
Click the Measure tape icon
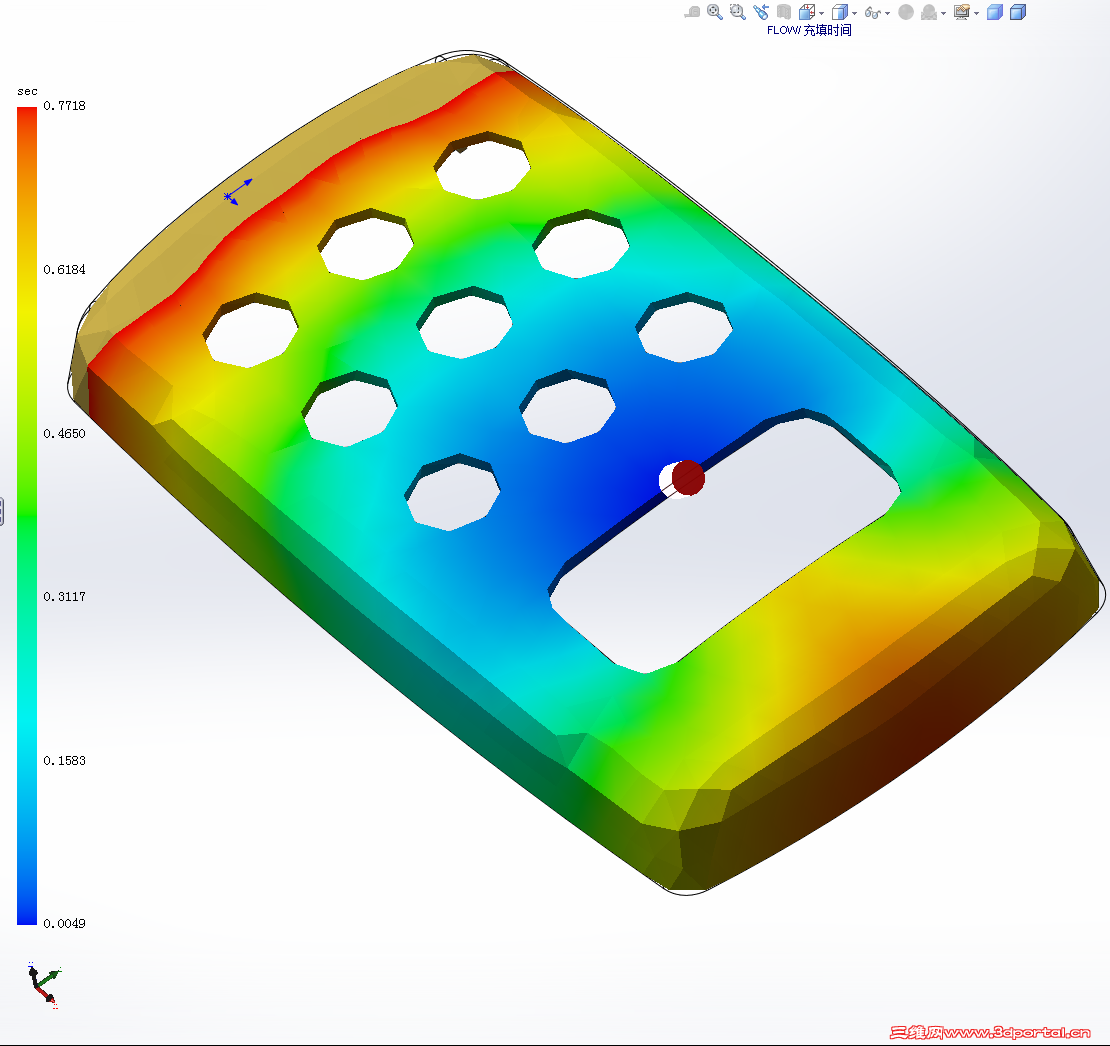pyautogui.click(x=692, y=12)
